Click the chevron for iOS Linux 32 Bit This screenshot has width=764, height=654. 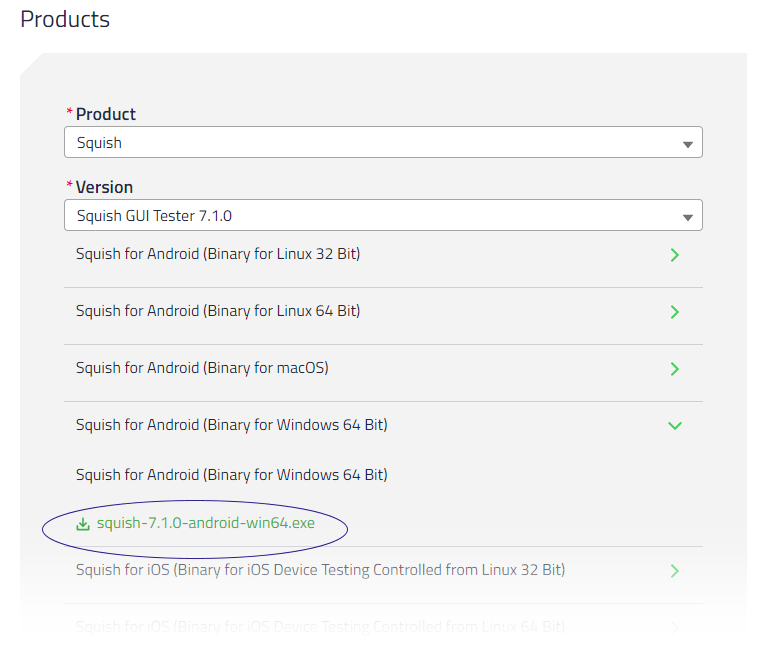[675, 571]
